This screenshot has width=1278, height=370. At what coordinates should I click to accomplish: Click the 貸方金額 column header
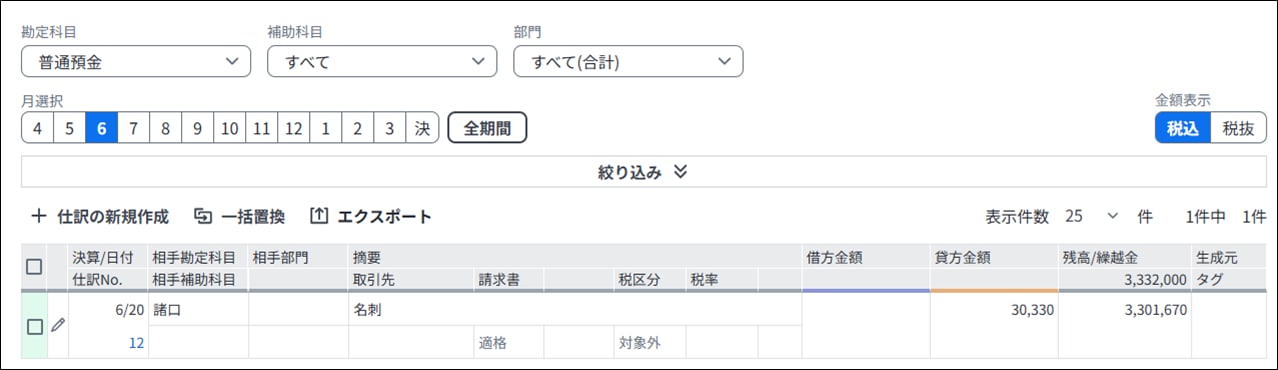point(994,257)
